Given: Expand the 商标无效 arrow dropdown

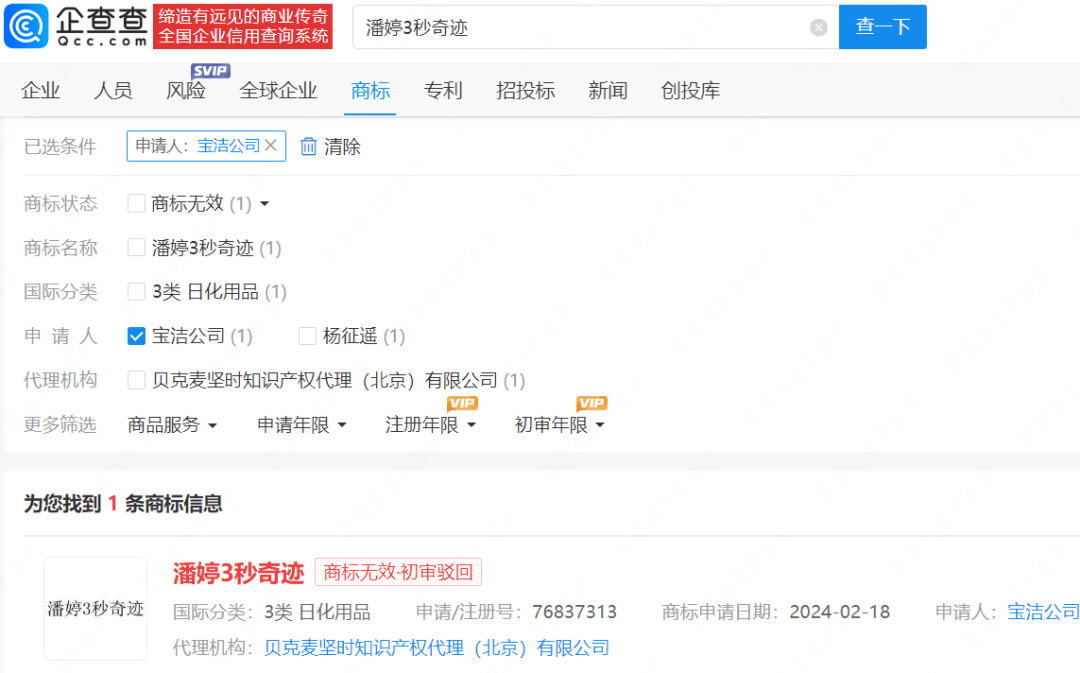Looking at the screenshot, I should pyautogui.click(x=264, y=204).
